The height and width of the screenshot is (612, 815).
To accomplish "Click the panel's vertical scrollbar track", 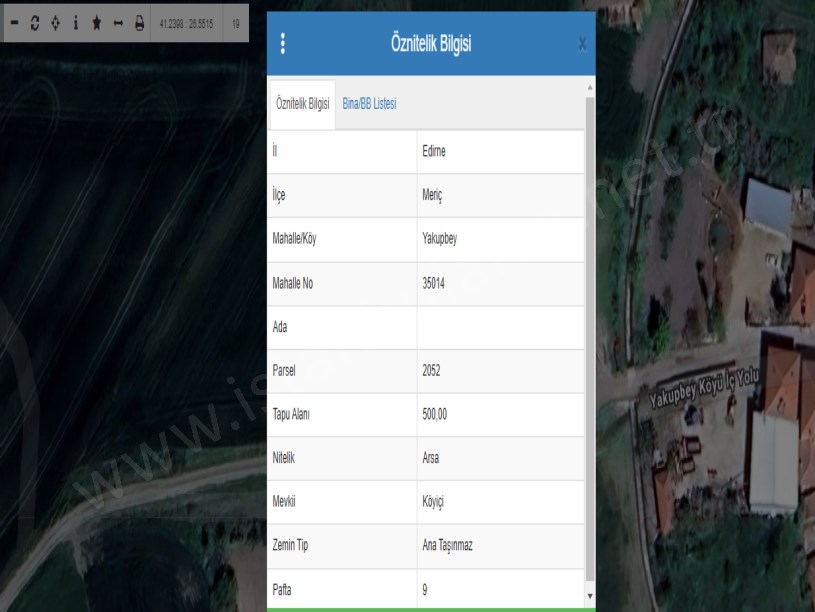I will pos(589,340).
